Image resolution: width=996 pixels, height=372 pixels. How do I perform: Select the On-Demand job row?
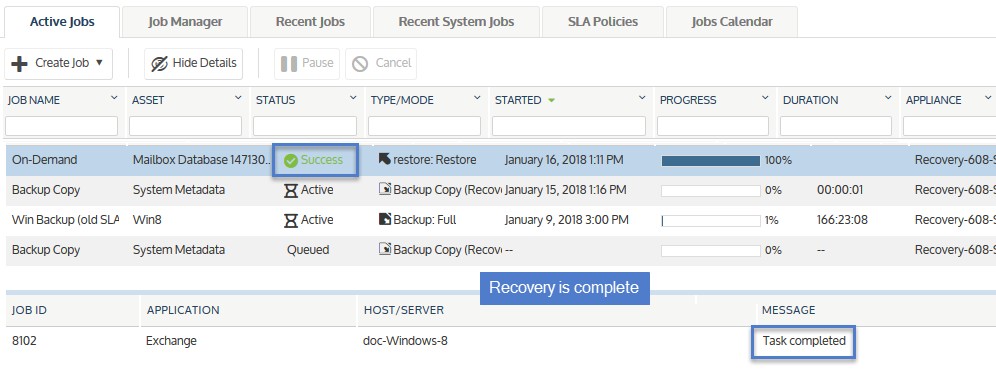(x=501, y=160)
